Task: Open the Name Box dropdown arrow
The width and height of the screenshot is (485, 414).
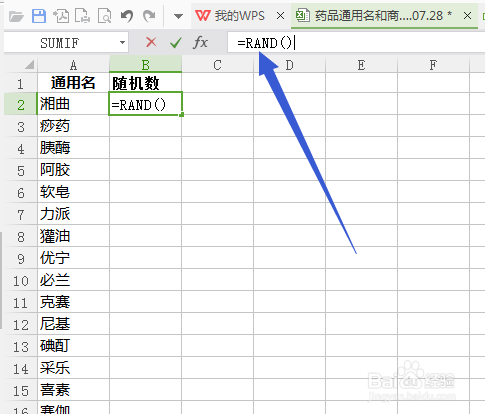Action: pyautogui.click(x=122, y=43)
